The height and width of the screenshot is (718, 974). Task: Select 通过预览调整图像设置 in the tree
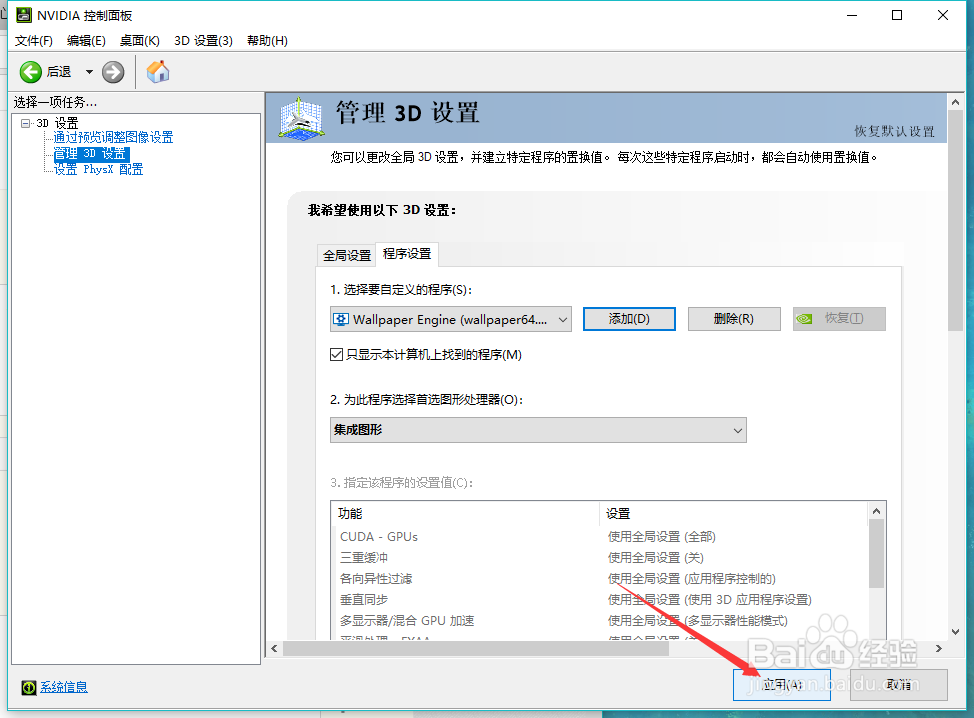click(x=113, y=137)
